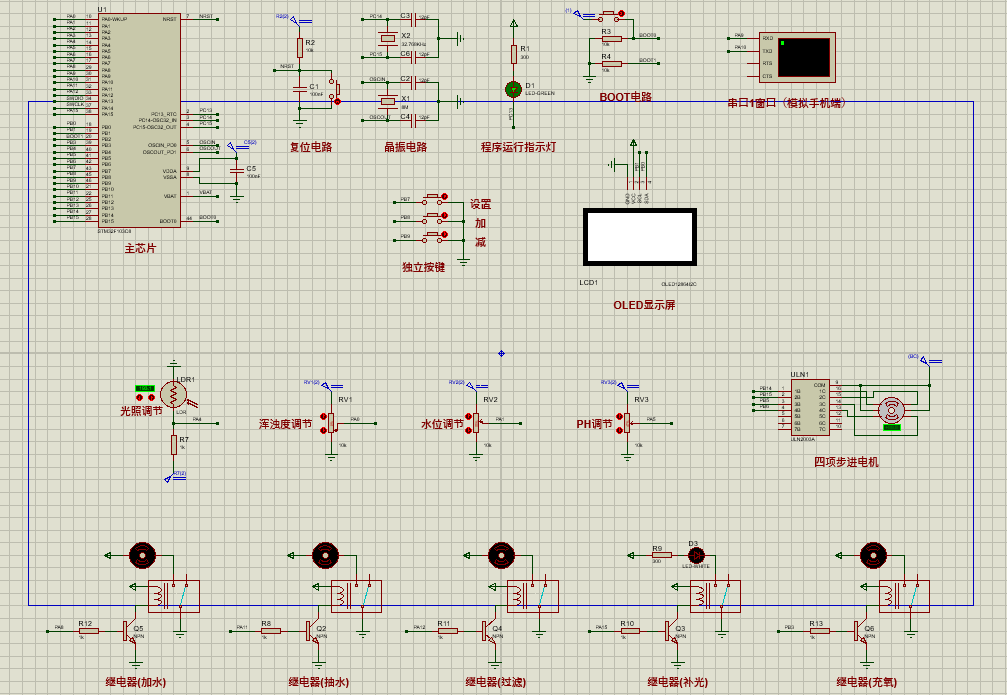Screen dimensions: 1007x695
Task: Click the motor above the 加水 relay
Action: pos(142,556)
